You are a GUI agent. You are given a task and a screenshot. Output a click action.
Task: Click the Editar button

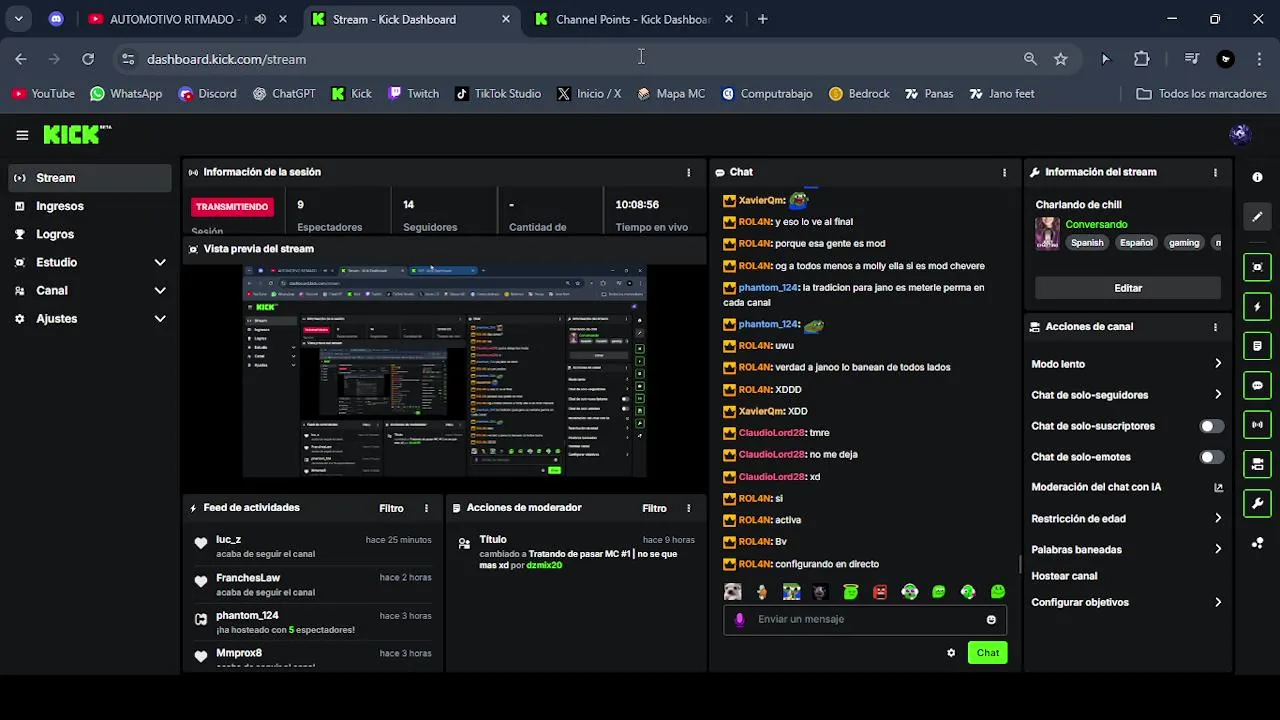1128,288
